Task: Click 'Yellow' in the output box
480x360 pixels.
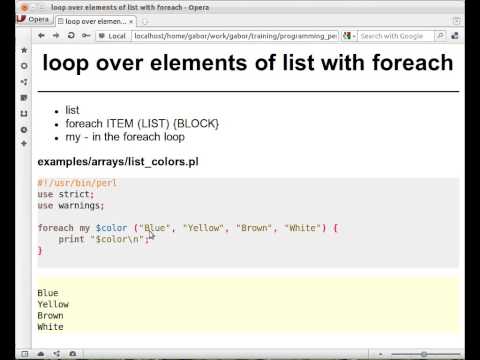Action: tap(53, 304)
